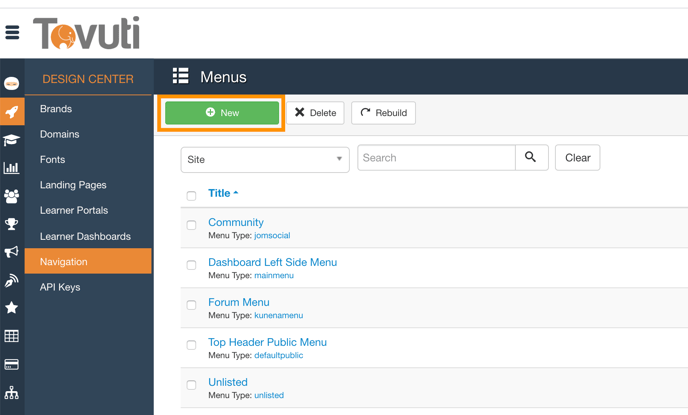Click the magnifying glass search button
Viewport: 688px width, 415px height.
tap(531, 158)
